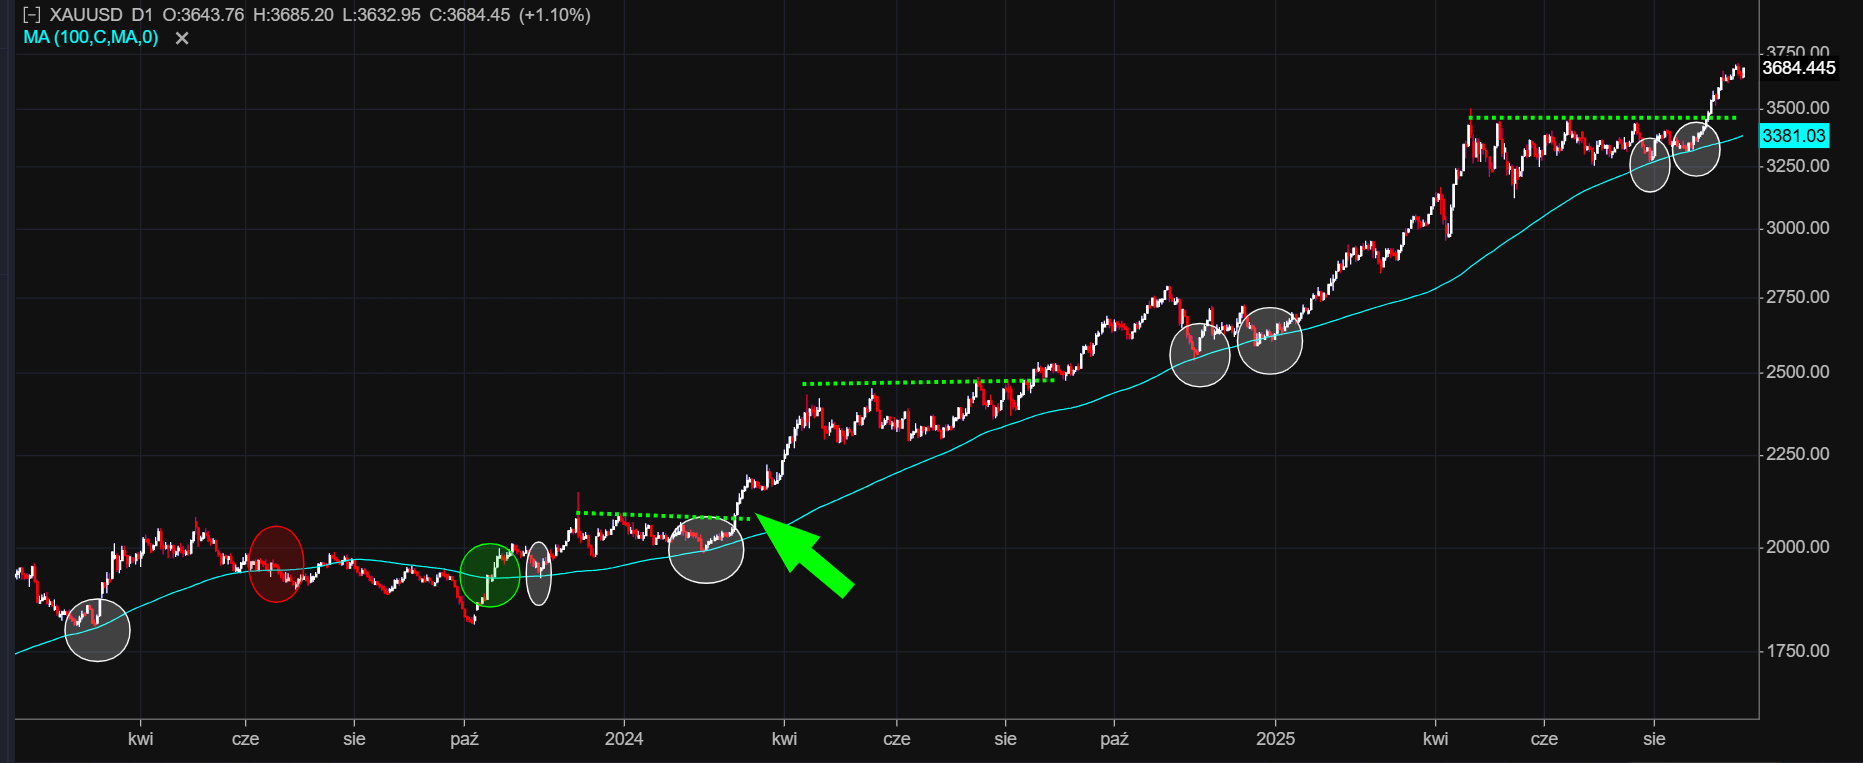Click the 2025 label on time axis
Image resolution: width=1863 pixels, height=763 pixels.
(x=1275, y=739)
